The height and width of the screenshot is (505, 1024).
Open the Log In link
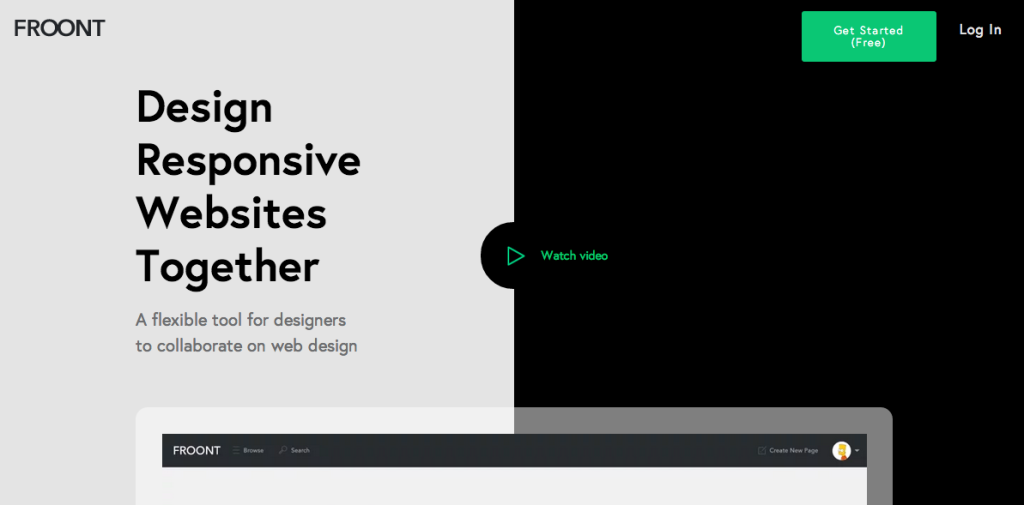(979, 30)
